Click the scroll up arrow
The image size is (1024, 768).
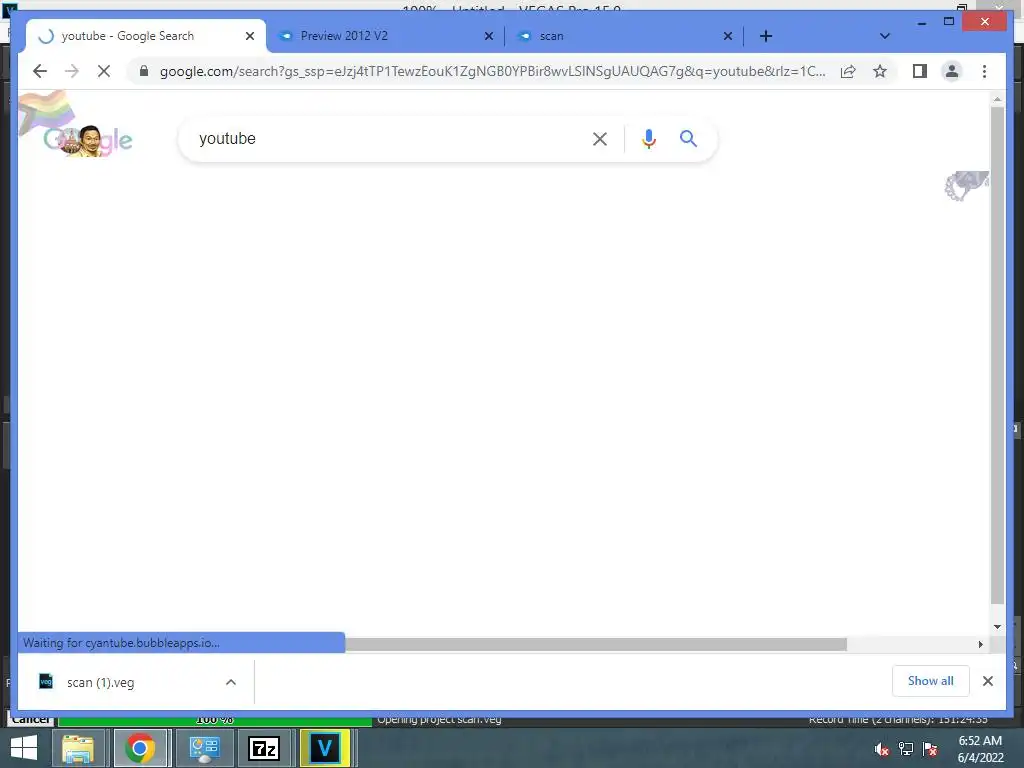(x=997, y=99)
